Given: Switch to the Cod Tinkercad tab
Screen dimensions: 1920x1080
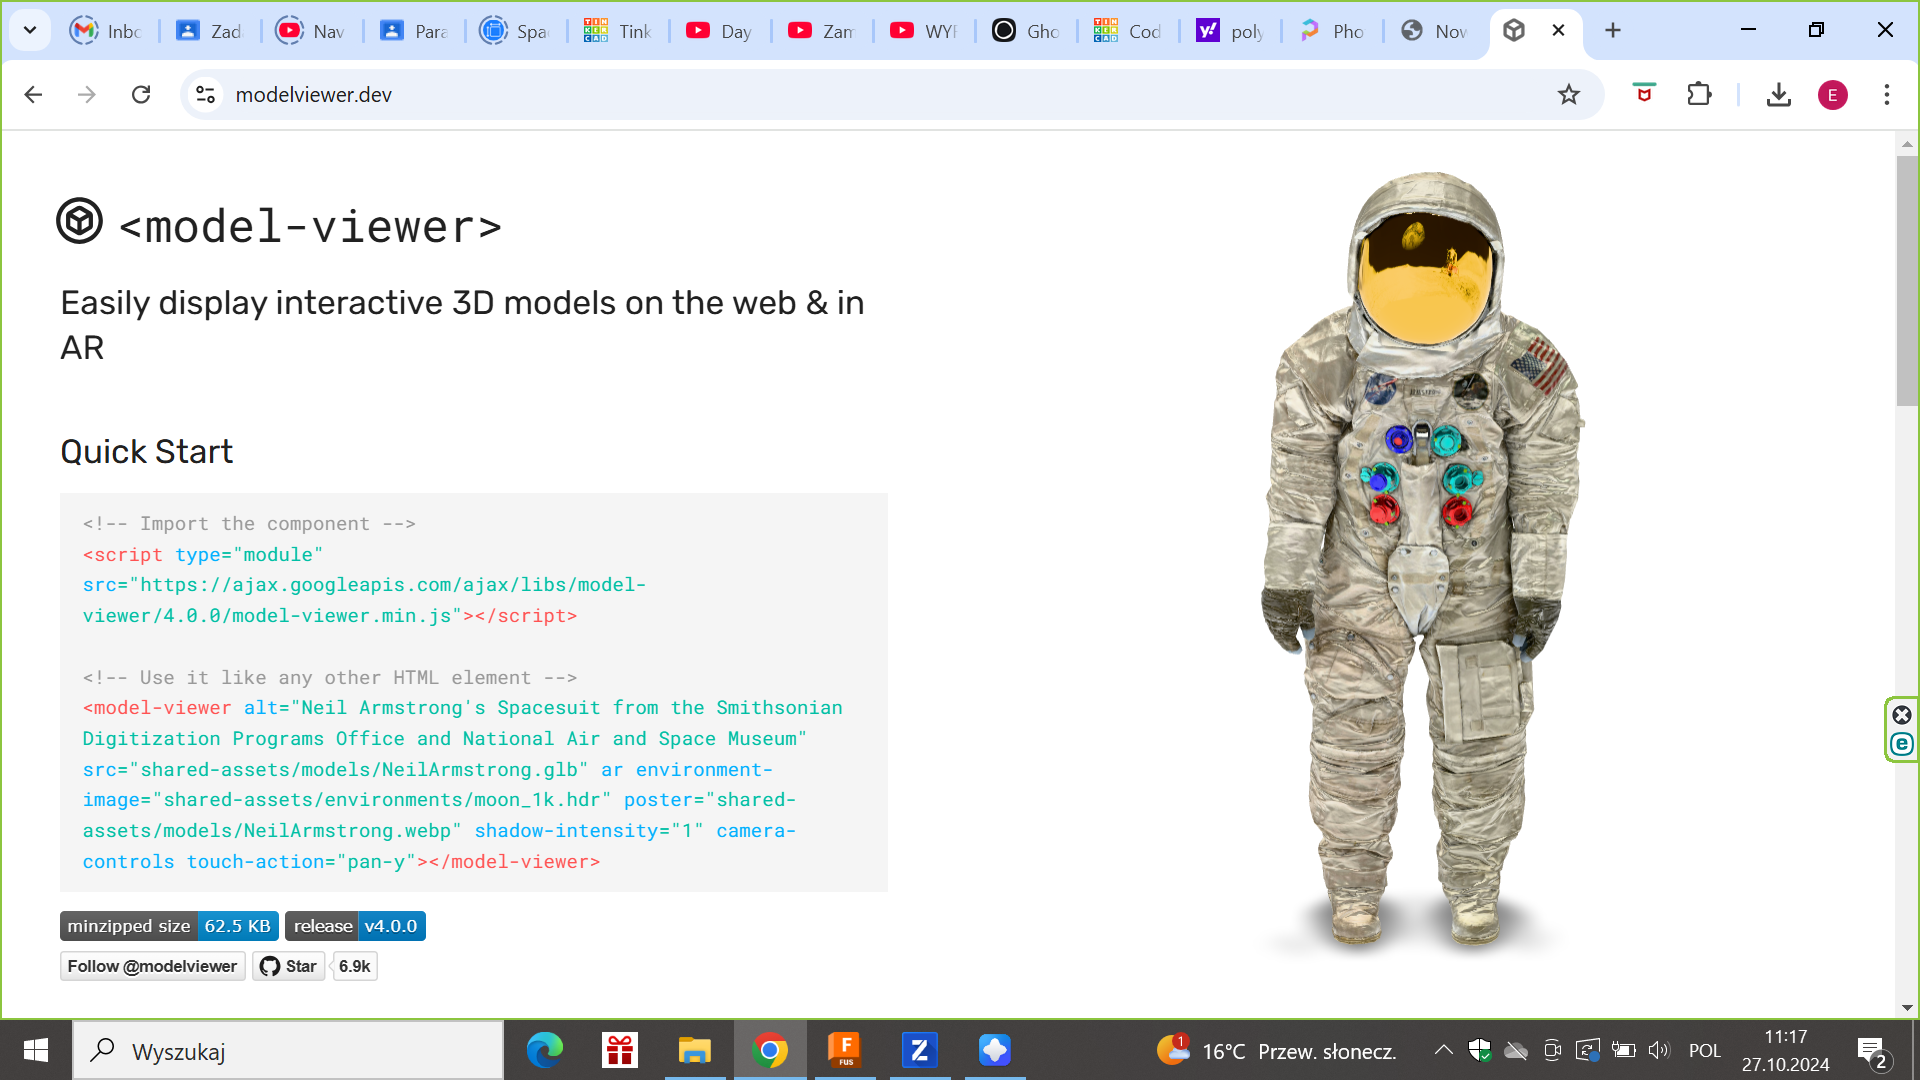Looking at the screenshot, I should pyautogui.click(x=1127, y=31).
